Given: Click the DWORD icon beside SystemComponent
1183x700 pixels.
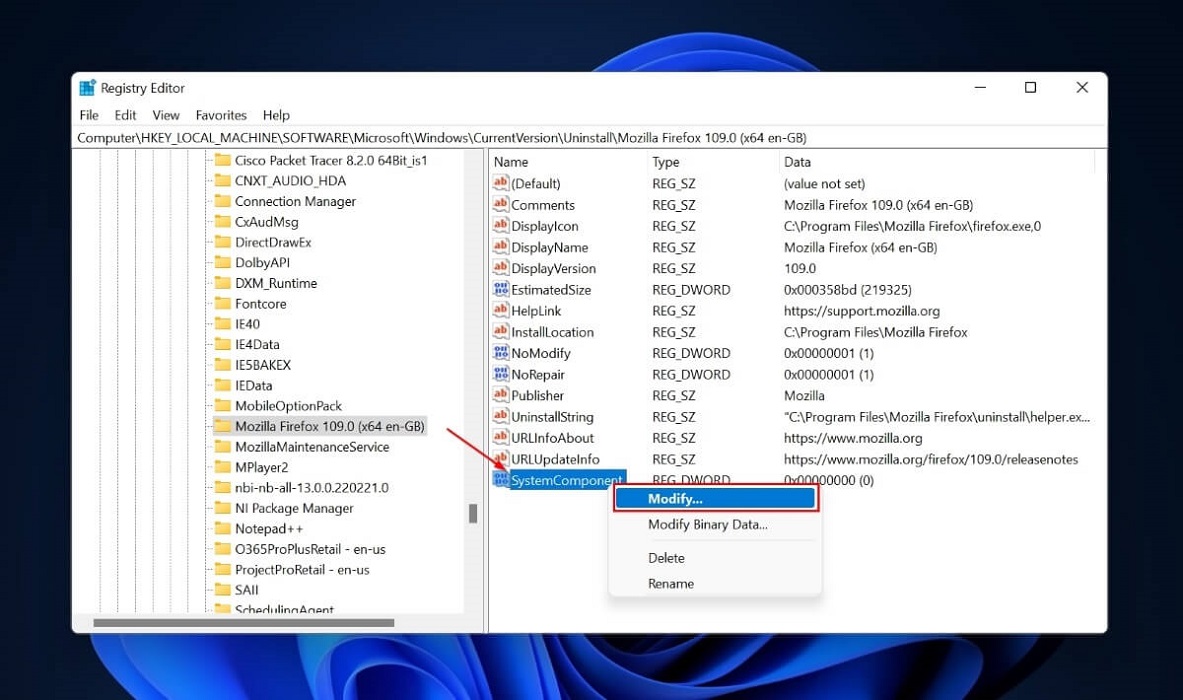Looking at the screenshot, I should [501, 479].
